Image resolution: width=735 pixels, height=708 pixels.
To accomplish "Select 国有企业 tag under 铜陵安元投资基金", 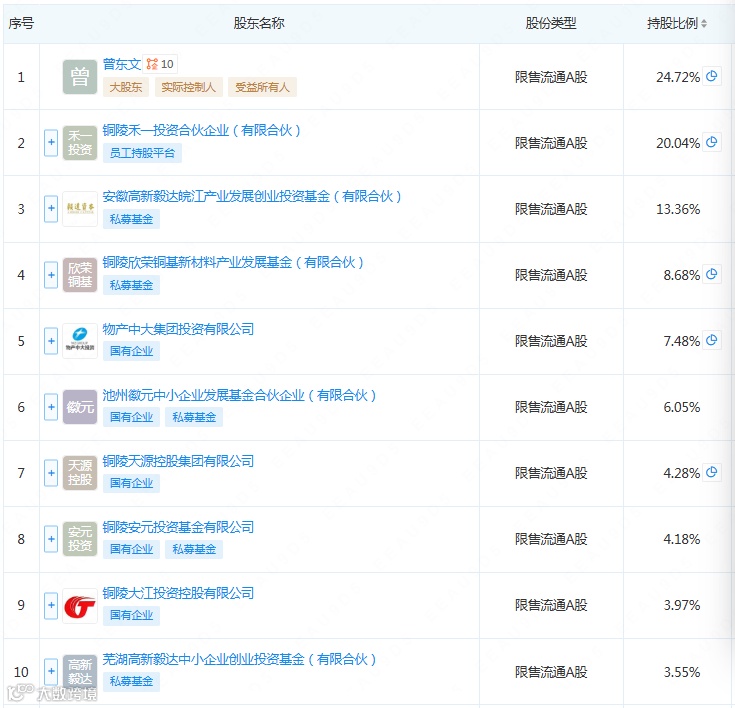I will pos(131,549).
